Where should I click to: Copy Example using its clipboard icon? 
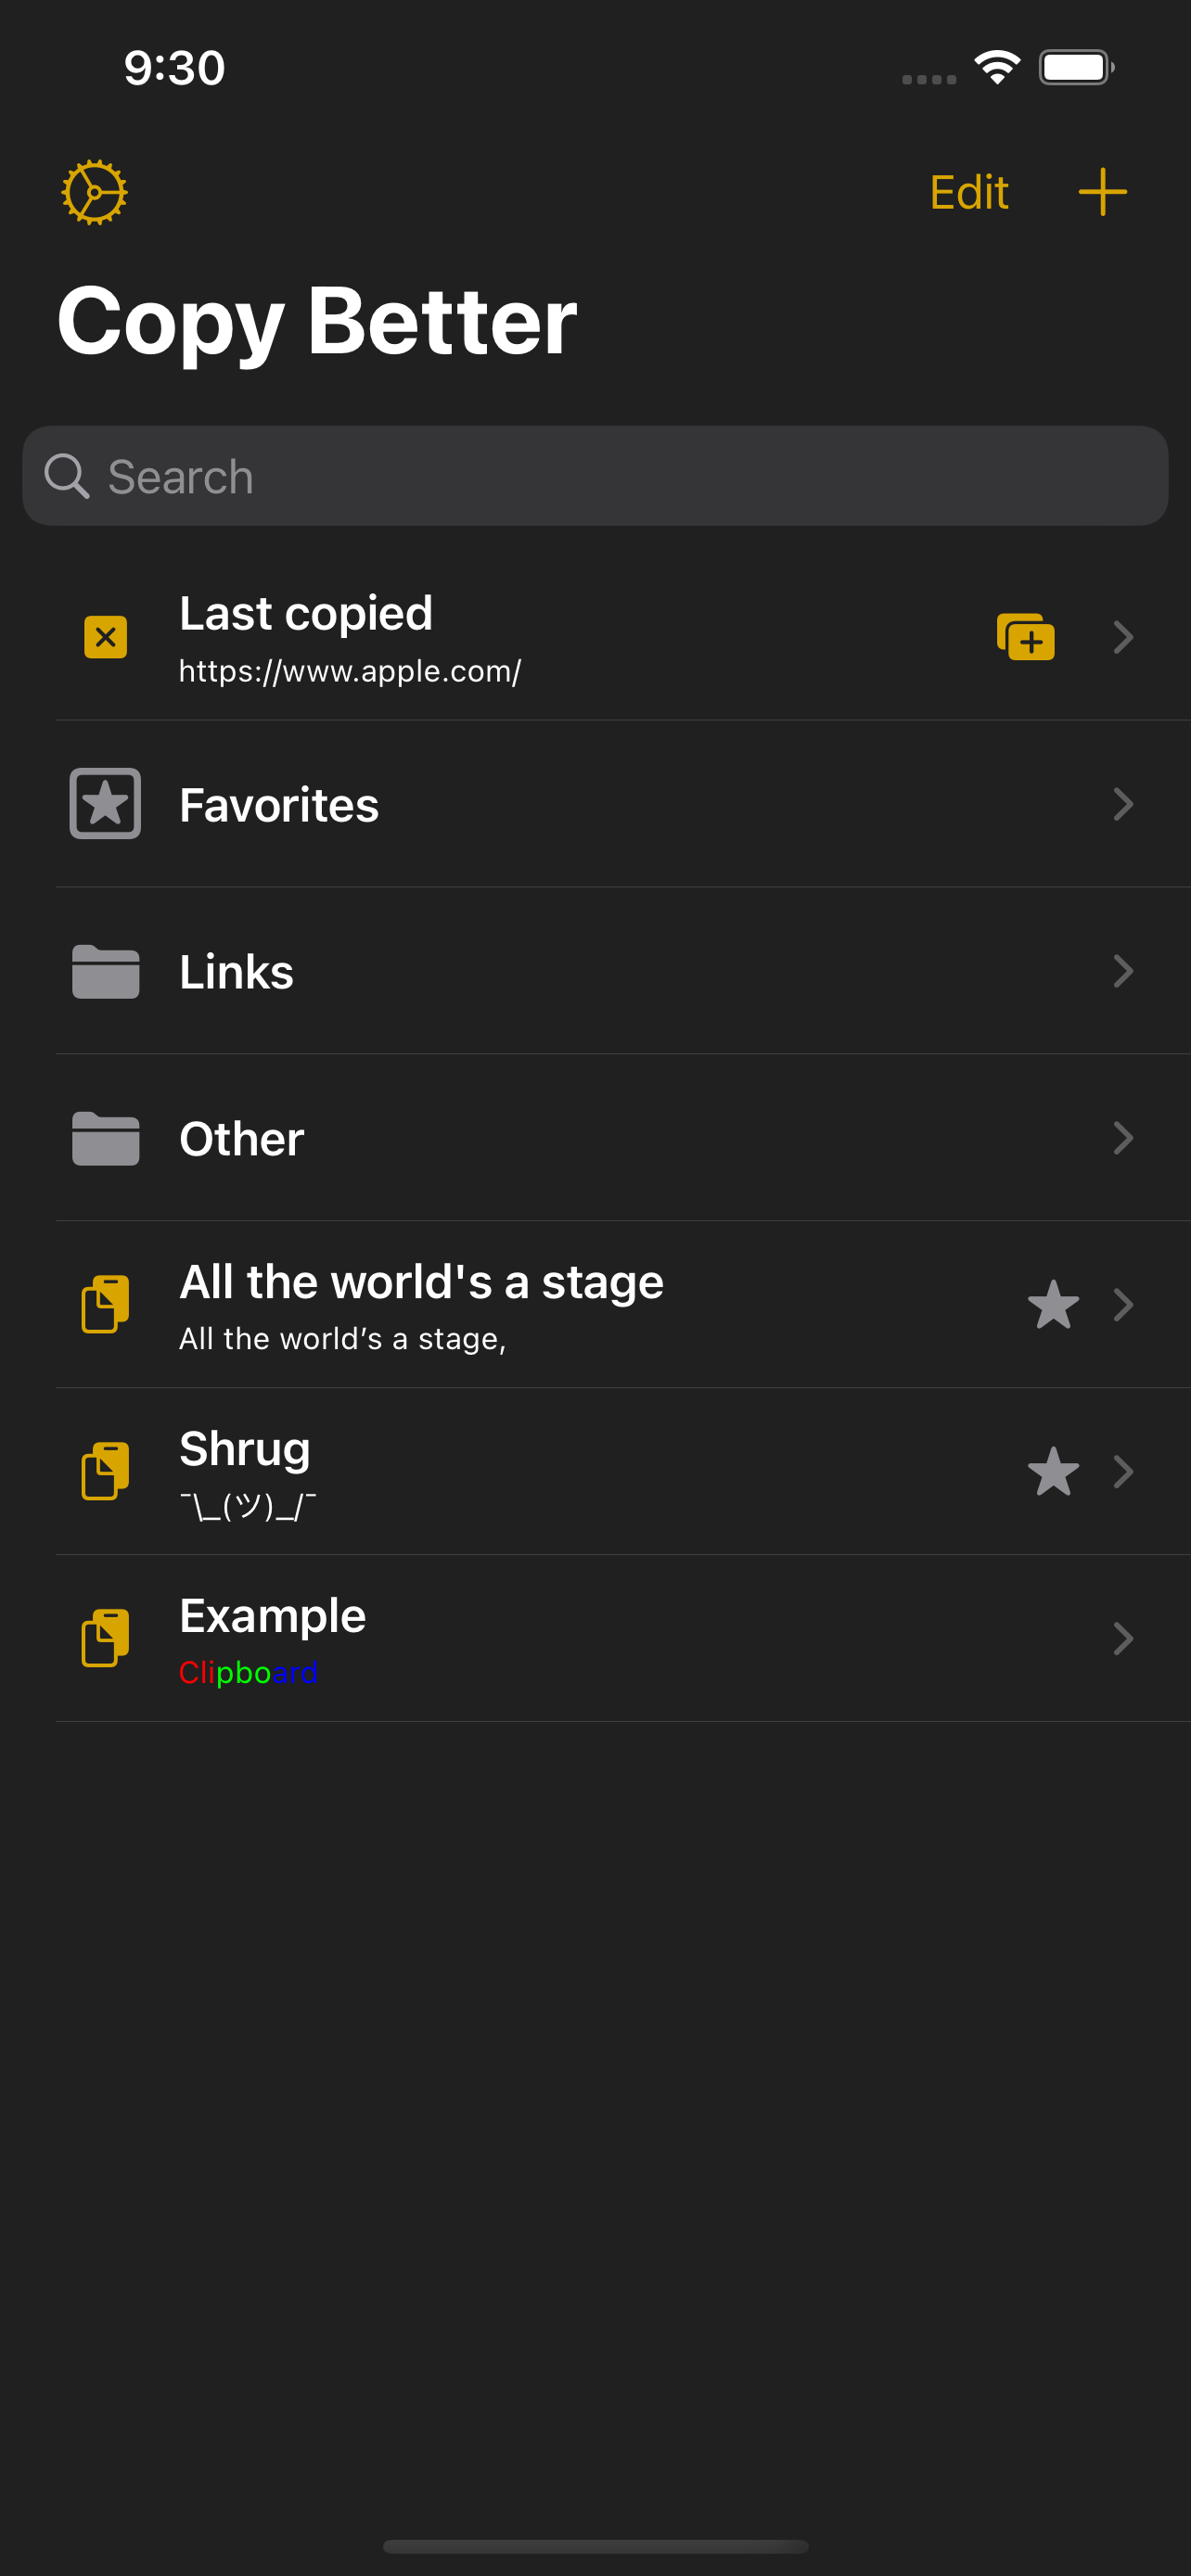click(x=105, y=1638)
